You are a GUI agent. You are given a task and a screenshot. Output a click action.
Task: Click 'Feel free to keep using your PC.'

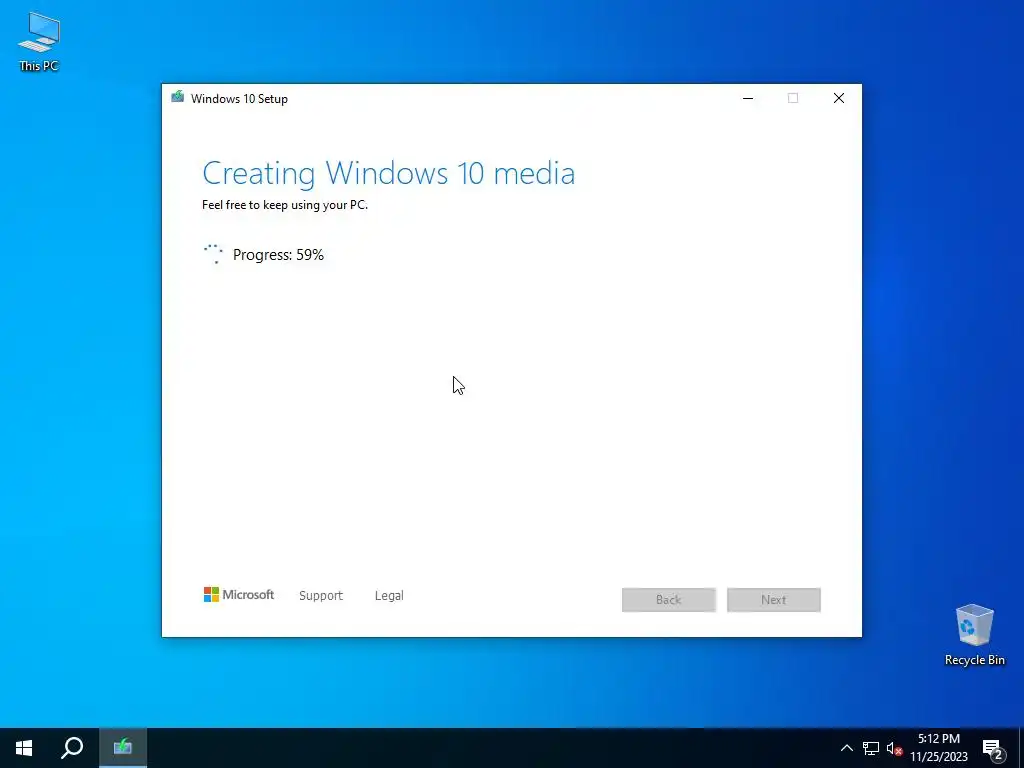[x=285, y=204]
